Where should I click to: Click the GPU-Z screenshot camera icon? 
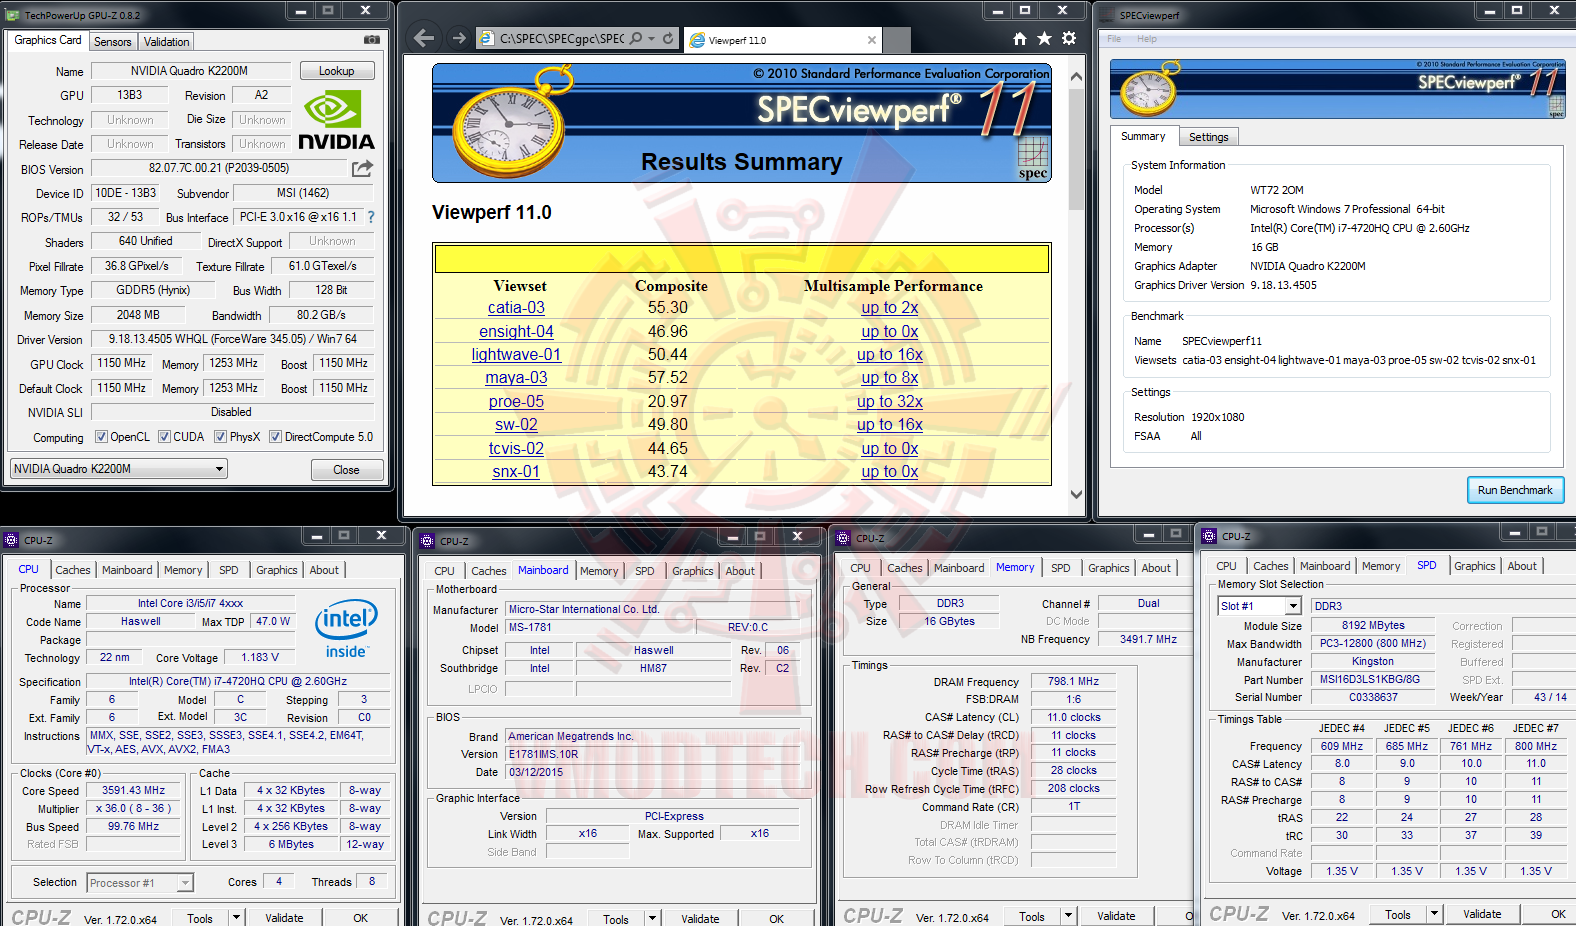click(x=372, y=40)
